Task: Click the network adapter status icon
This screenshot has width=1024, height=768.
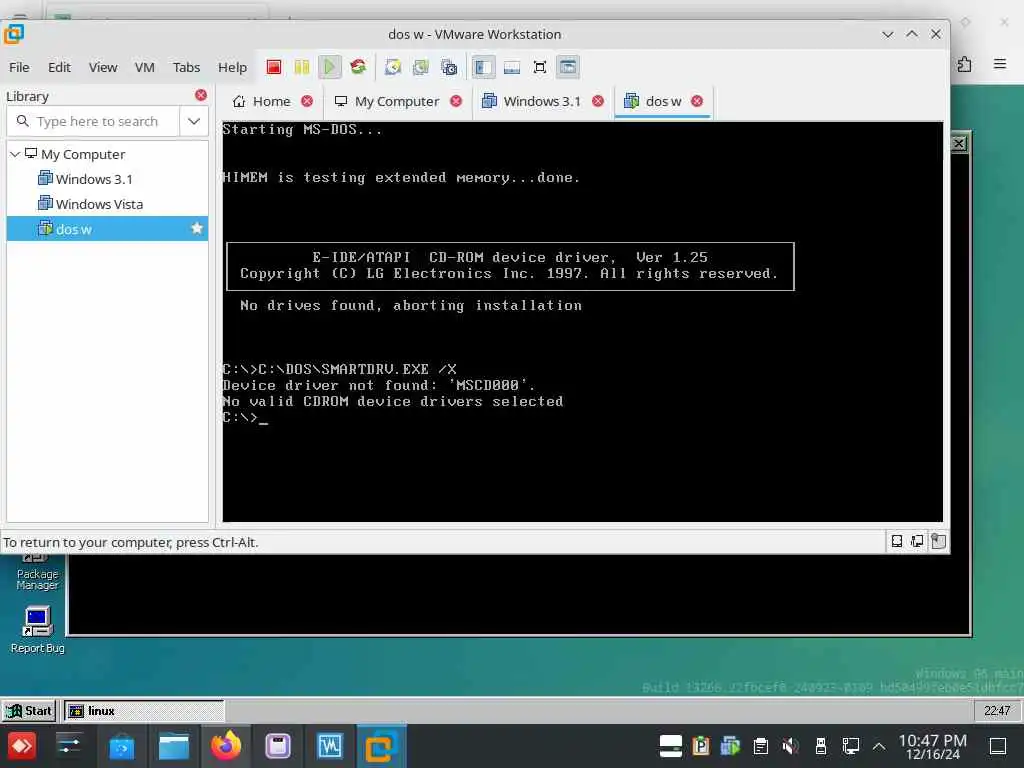Action: click(x=917, y=541)
